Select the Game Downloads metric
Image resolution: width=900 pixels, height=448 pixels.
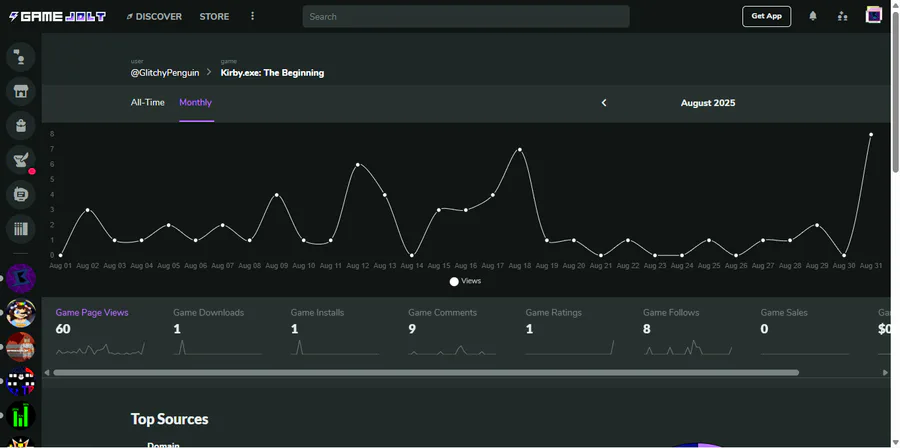point(218,334)
